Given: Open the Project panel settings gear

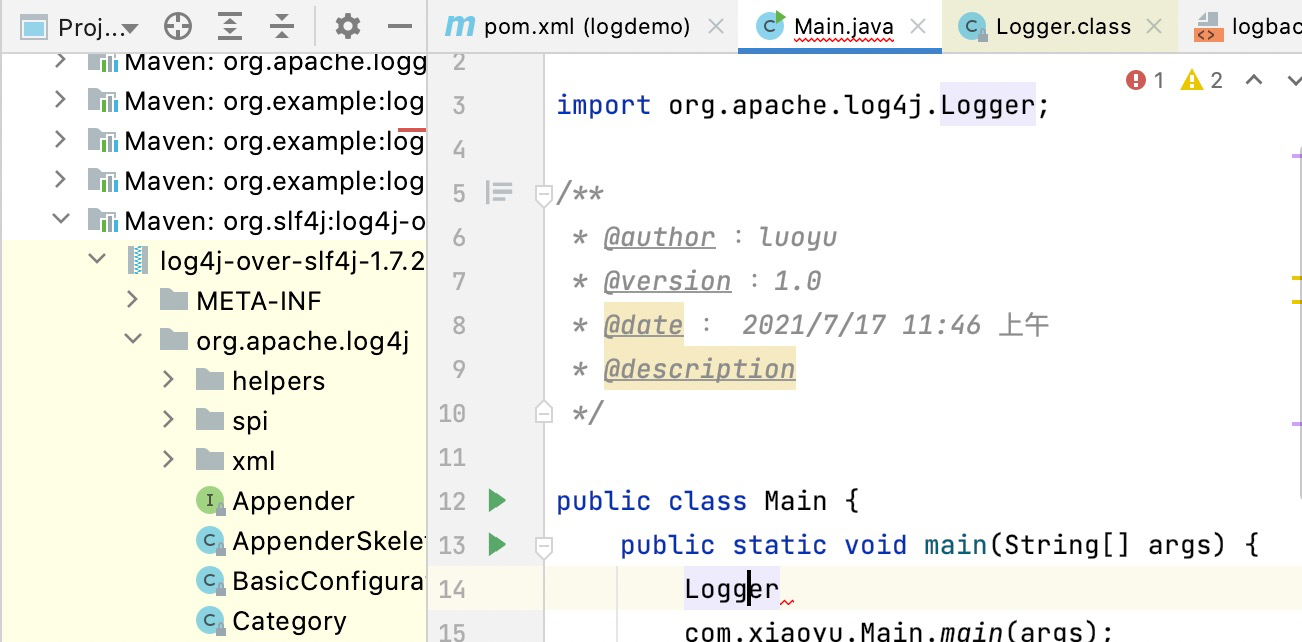Looking at the screenshot, I should pyautogui.click(x=347, y=27).
